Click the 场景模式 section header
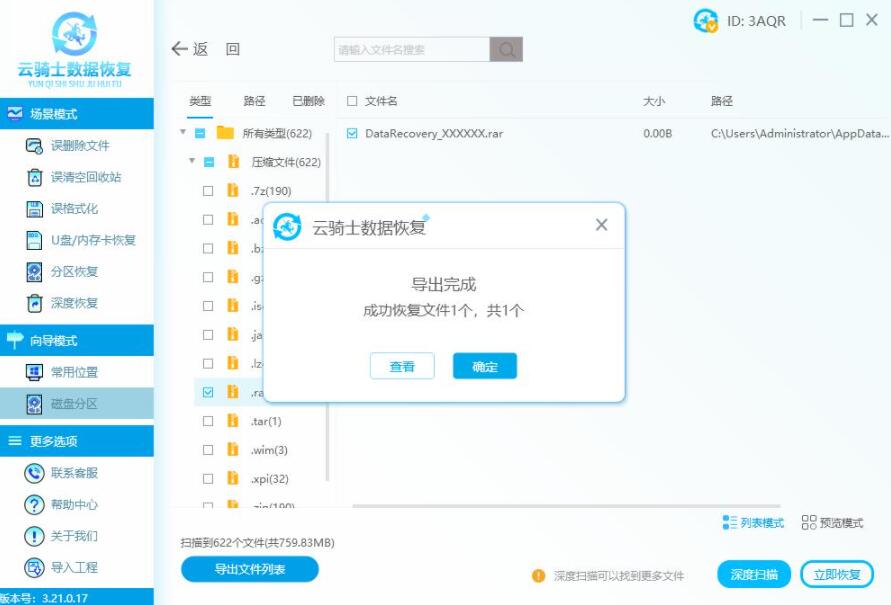This screenshot has height=605, width=891. [77, 114]
